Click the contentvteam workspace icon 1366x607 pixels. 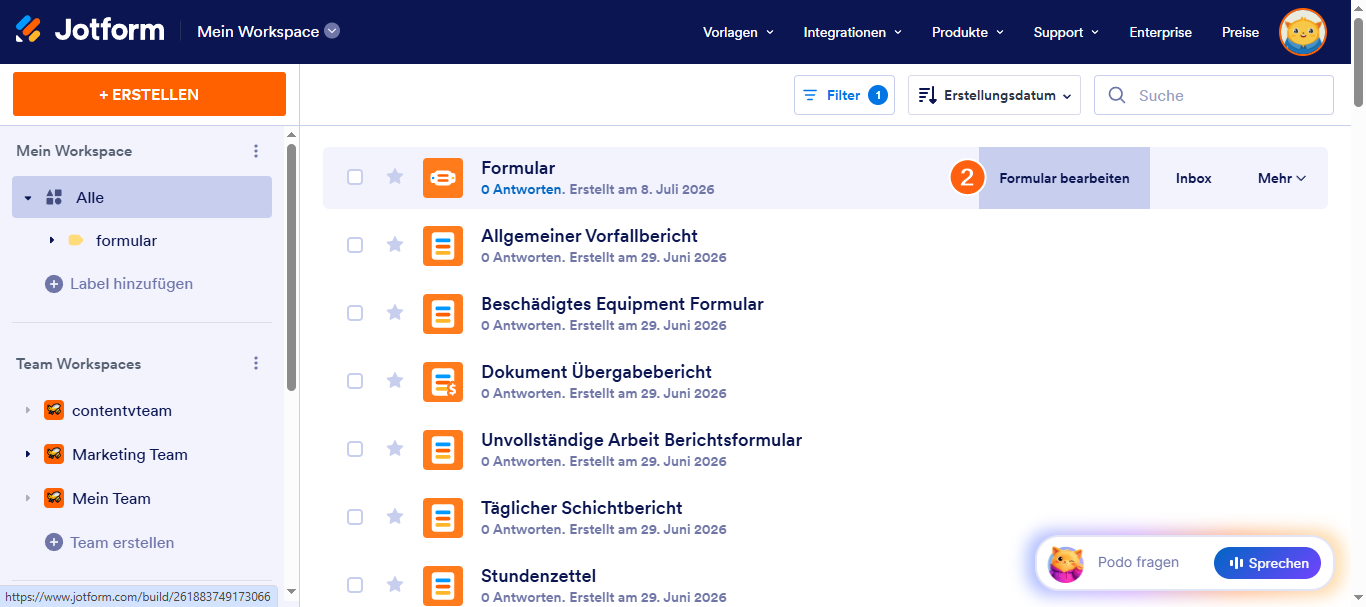click(x=54, y=410)
